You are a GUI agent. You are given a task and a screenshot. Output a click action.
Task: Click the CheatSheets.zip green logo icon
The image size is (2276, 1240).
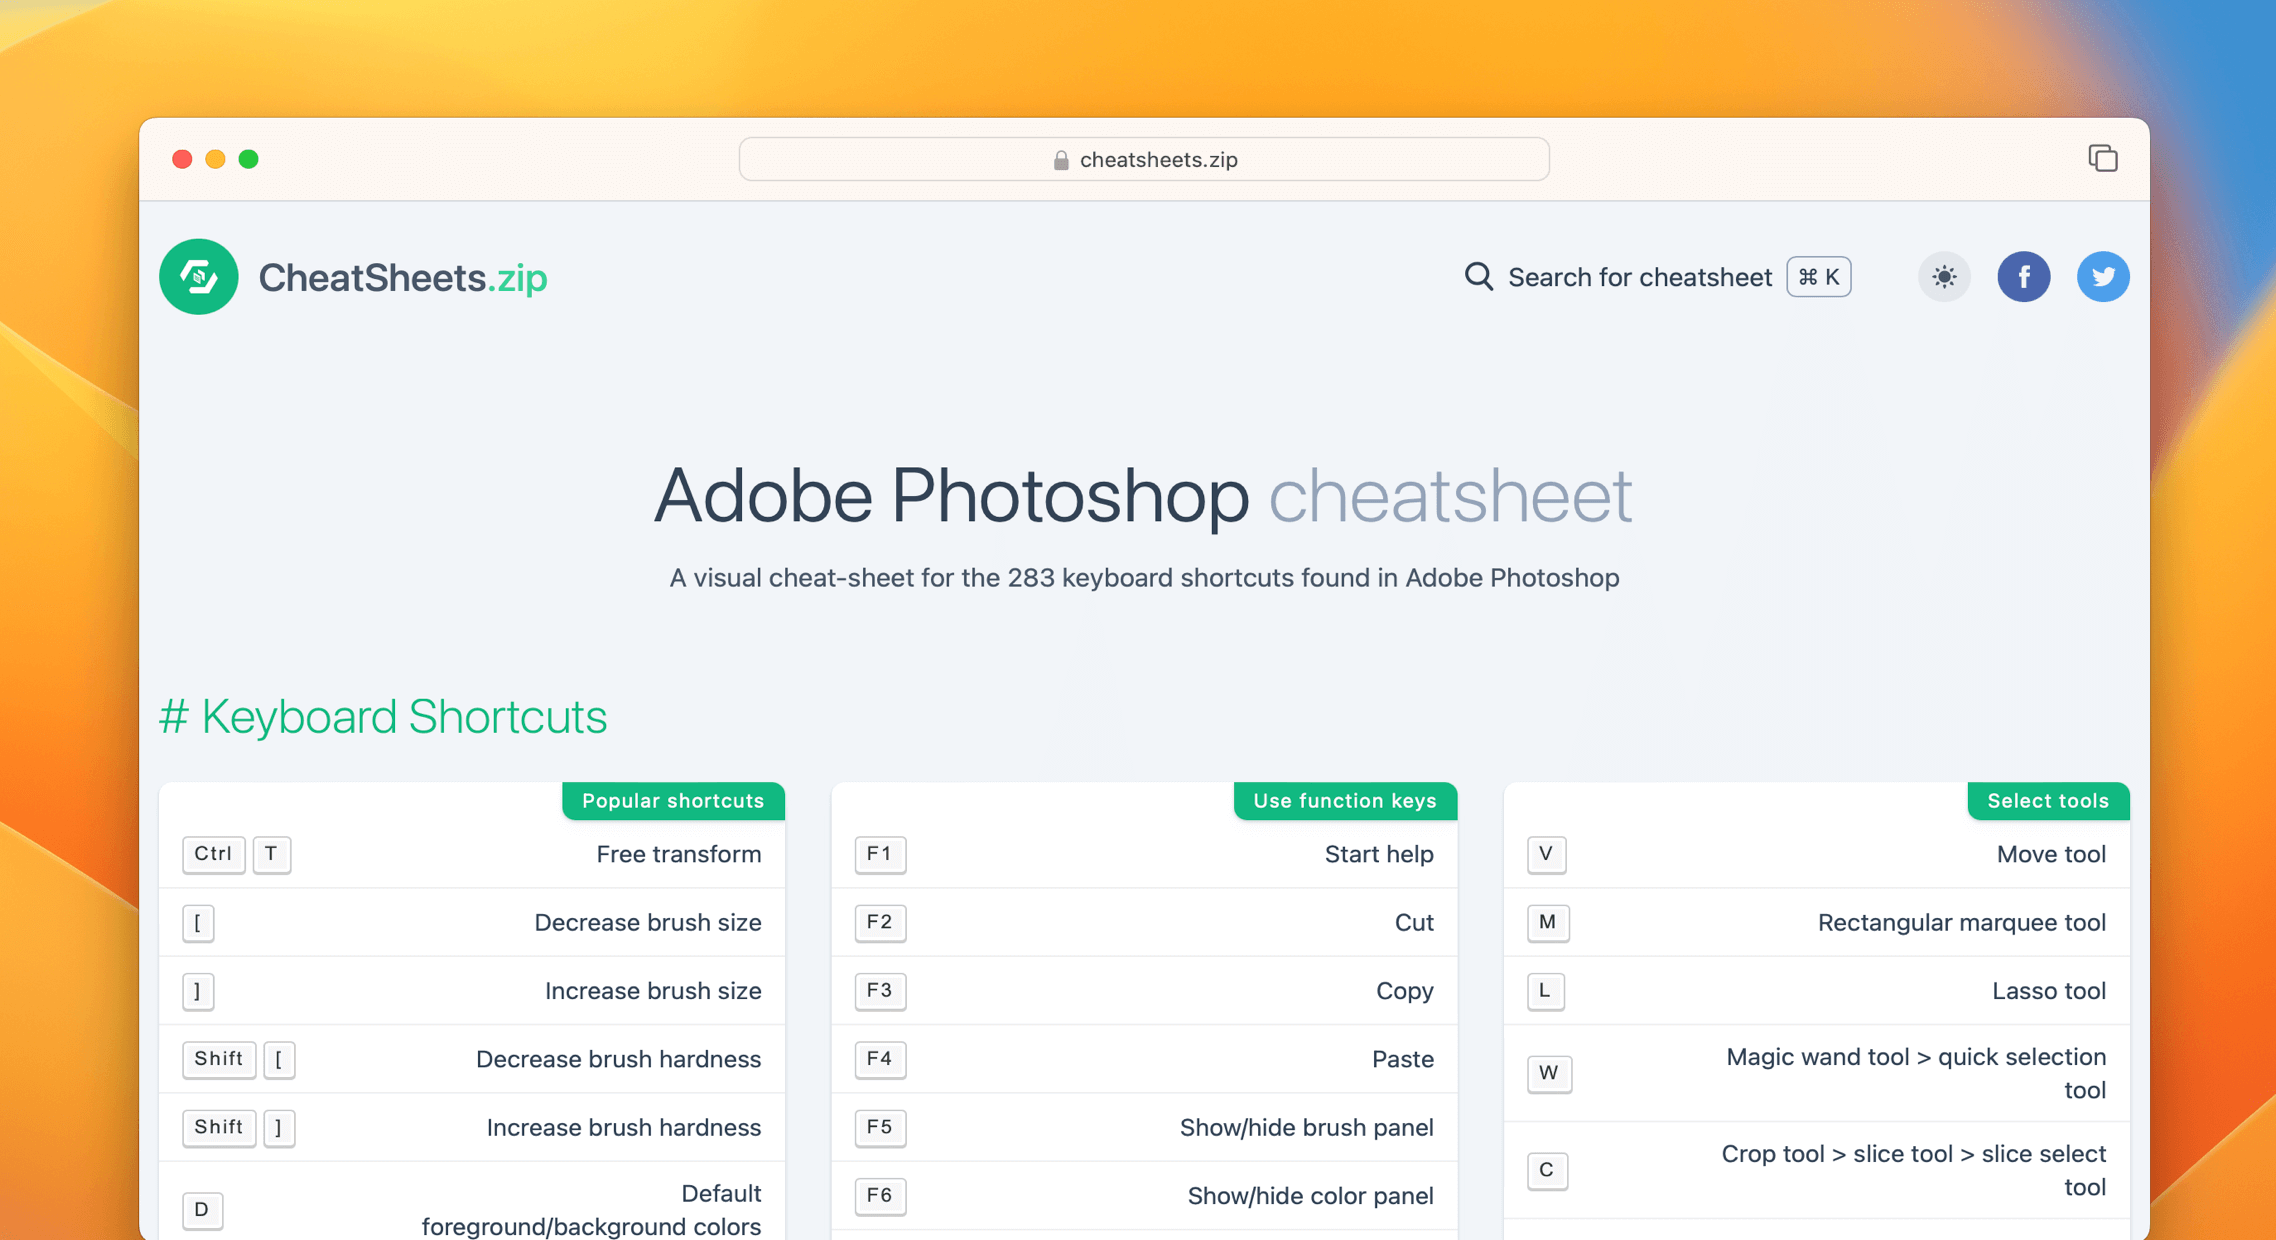(197, 277)
